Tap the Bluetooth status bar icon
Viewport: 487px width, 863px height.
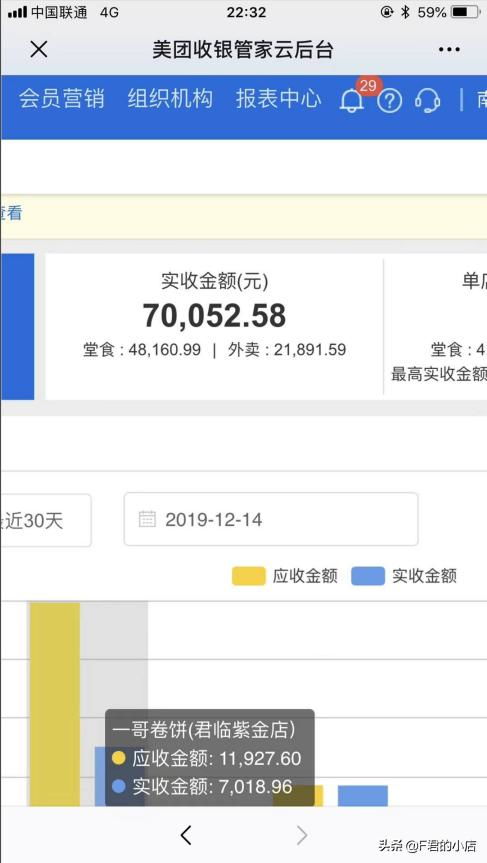point(405,12)
